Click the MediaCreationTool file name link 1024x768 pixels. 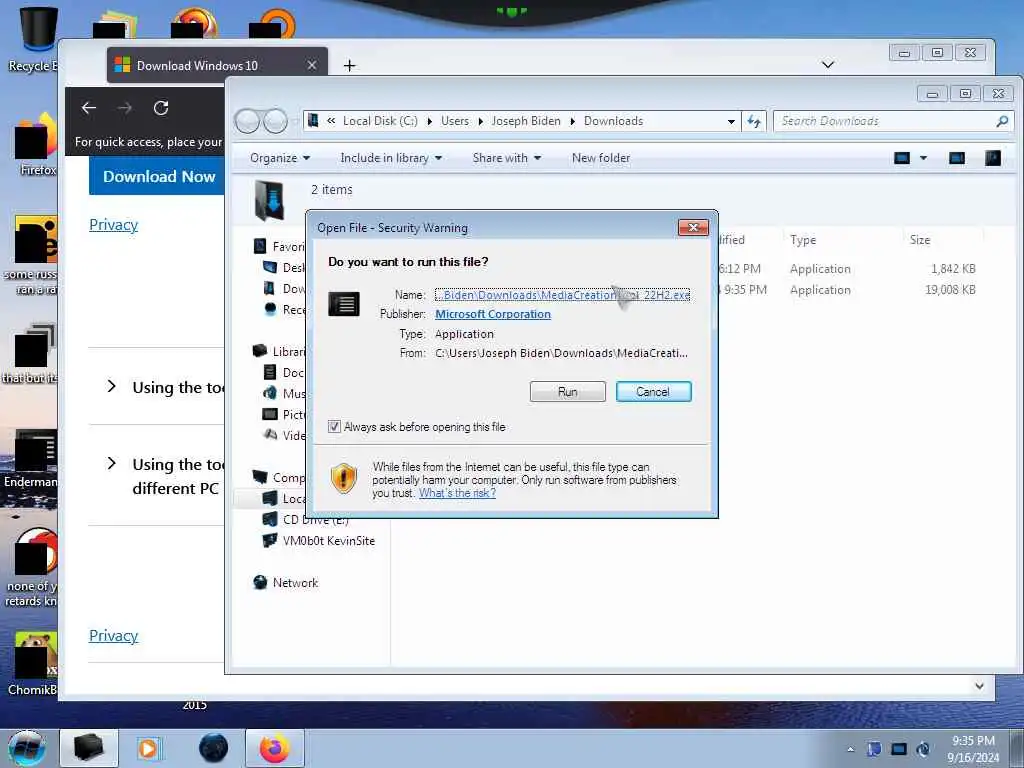(x=563, y=295)
